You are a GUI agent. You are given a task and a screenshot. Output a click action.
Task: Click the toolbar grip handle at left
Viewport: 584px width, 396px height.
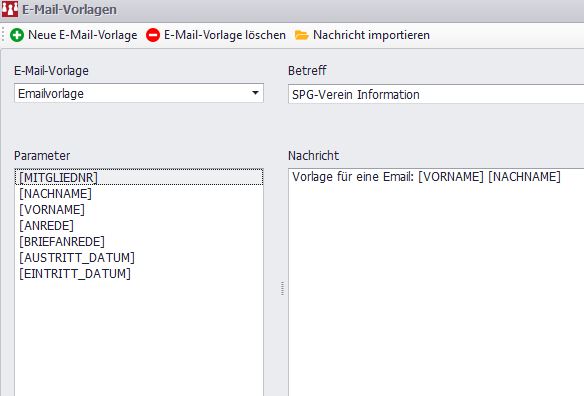pos(3,35)
